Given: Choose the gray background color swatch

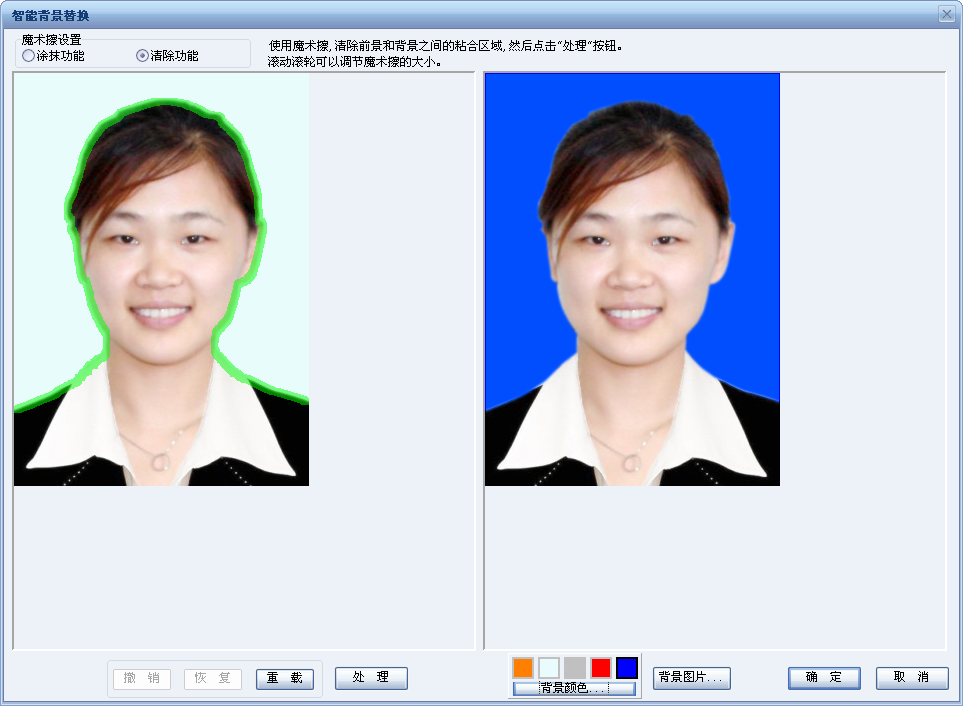Looking at the screenshot, I should pyautogui.click(x=575, y=667).
